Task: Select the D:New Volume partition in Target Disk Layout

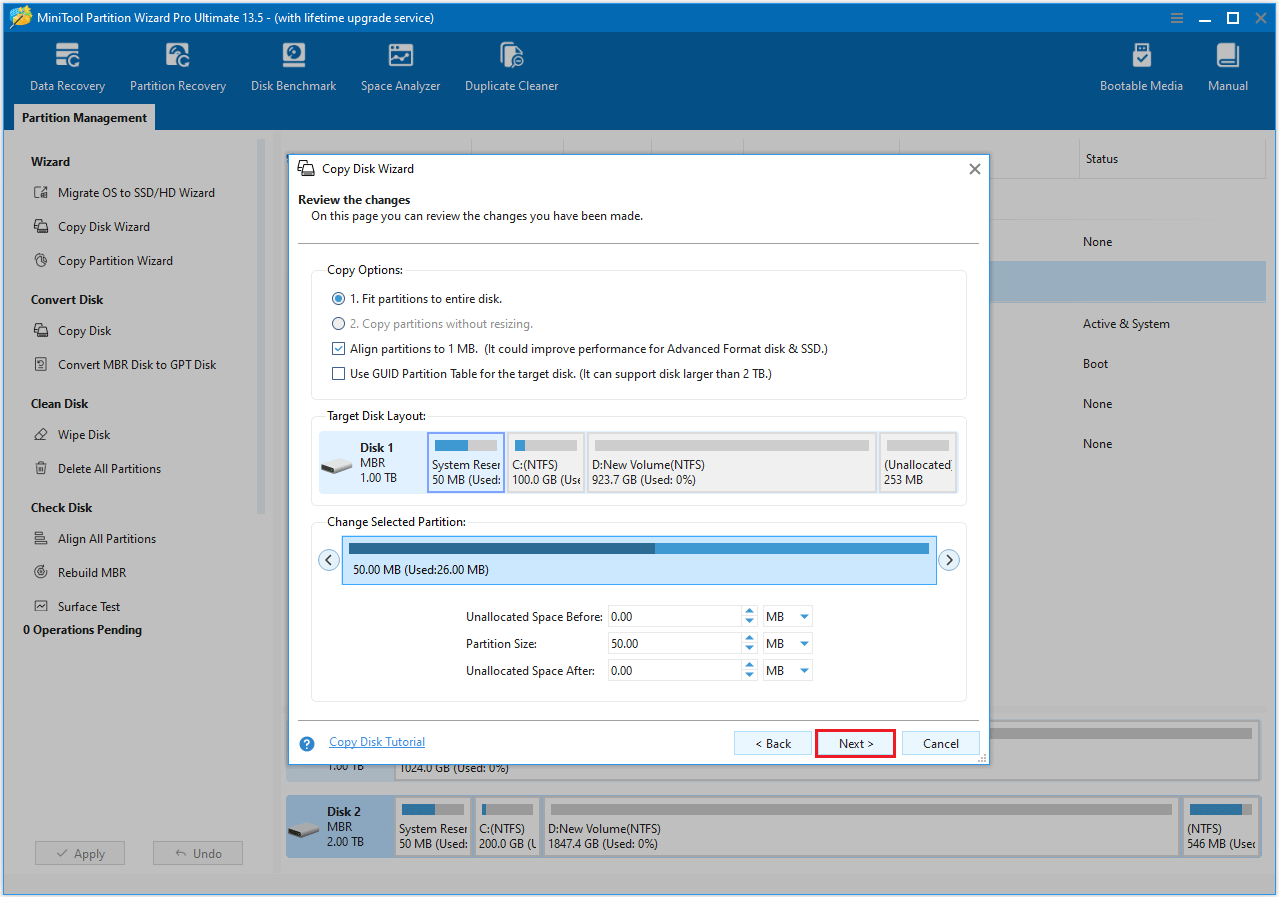Action: [x=731, y=462]
